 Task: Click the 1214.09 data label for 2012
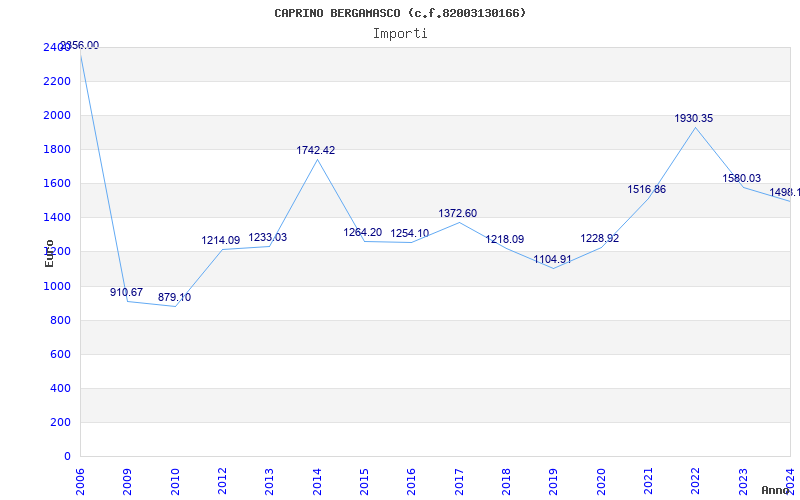pos(220,240)
